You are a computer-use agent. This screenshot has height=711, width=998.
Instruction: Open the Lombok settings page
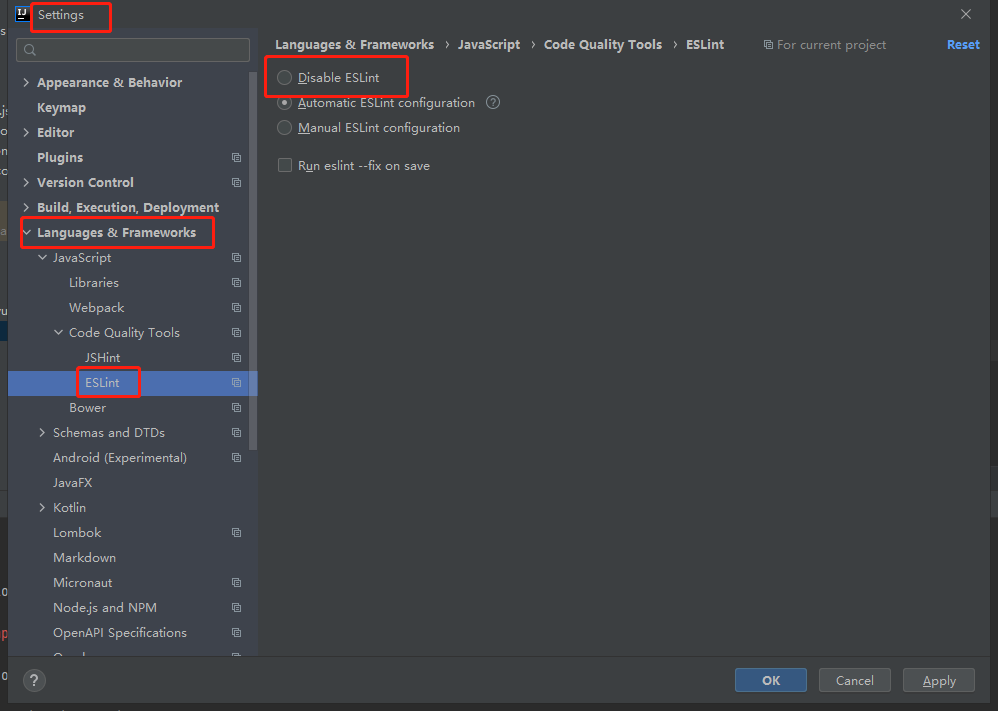[77, 533]
